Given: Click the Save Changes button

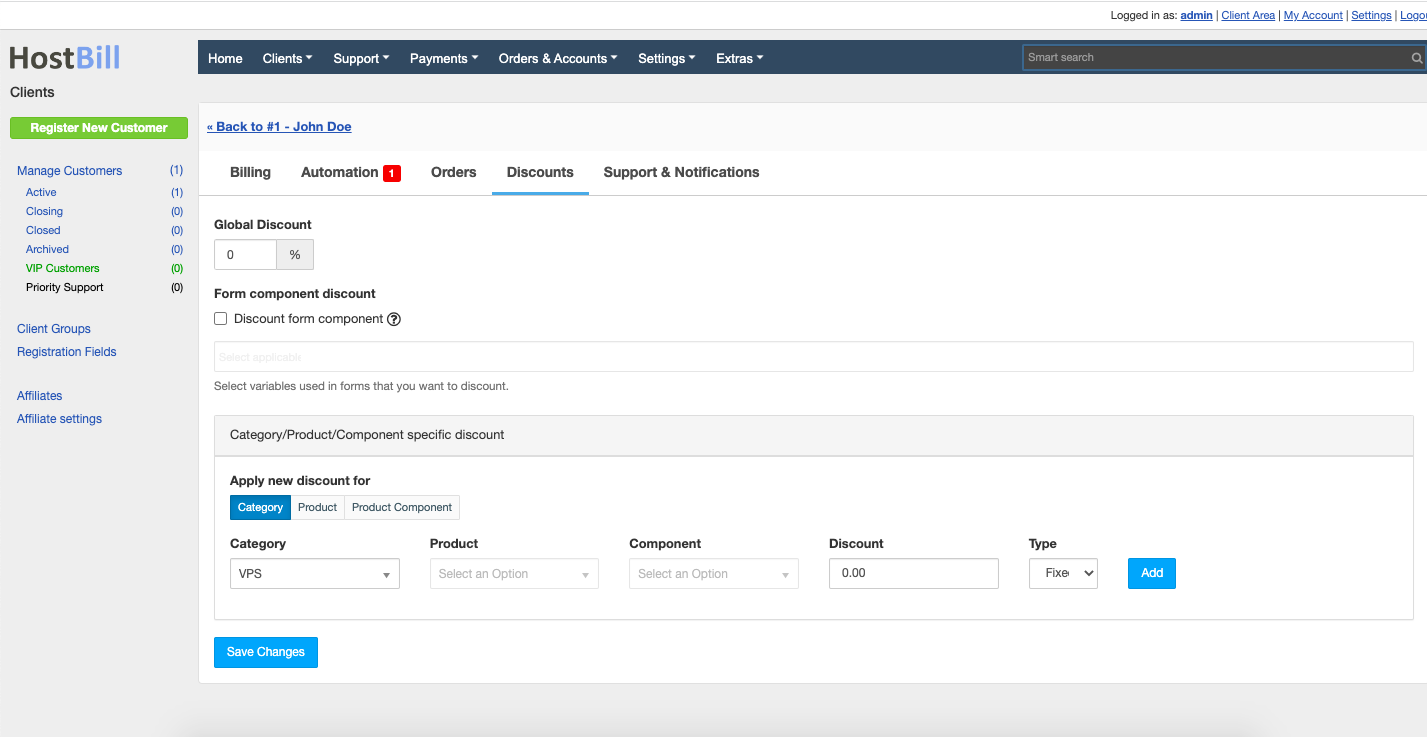Looking at the screenshot, I should coord(265,652).
